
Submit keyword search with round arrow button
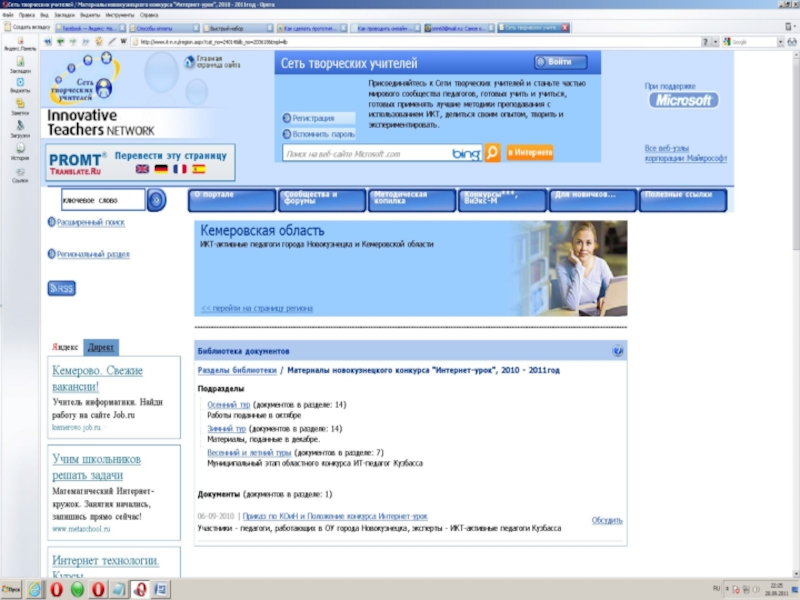pyautogui.click(x=157, y=199)
